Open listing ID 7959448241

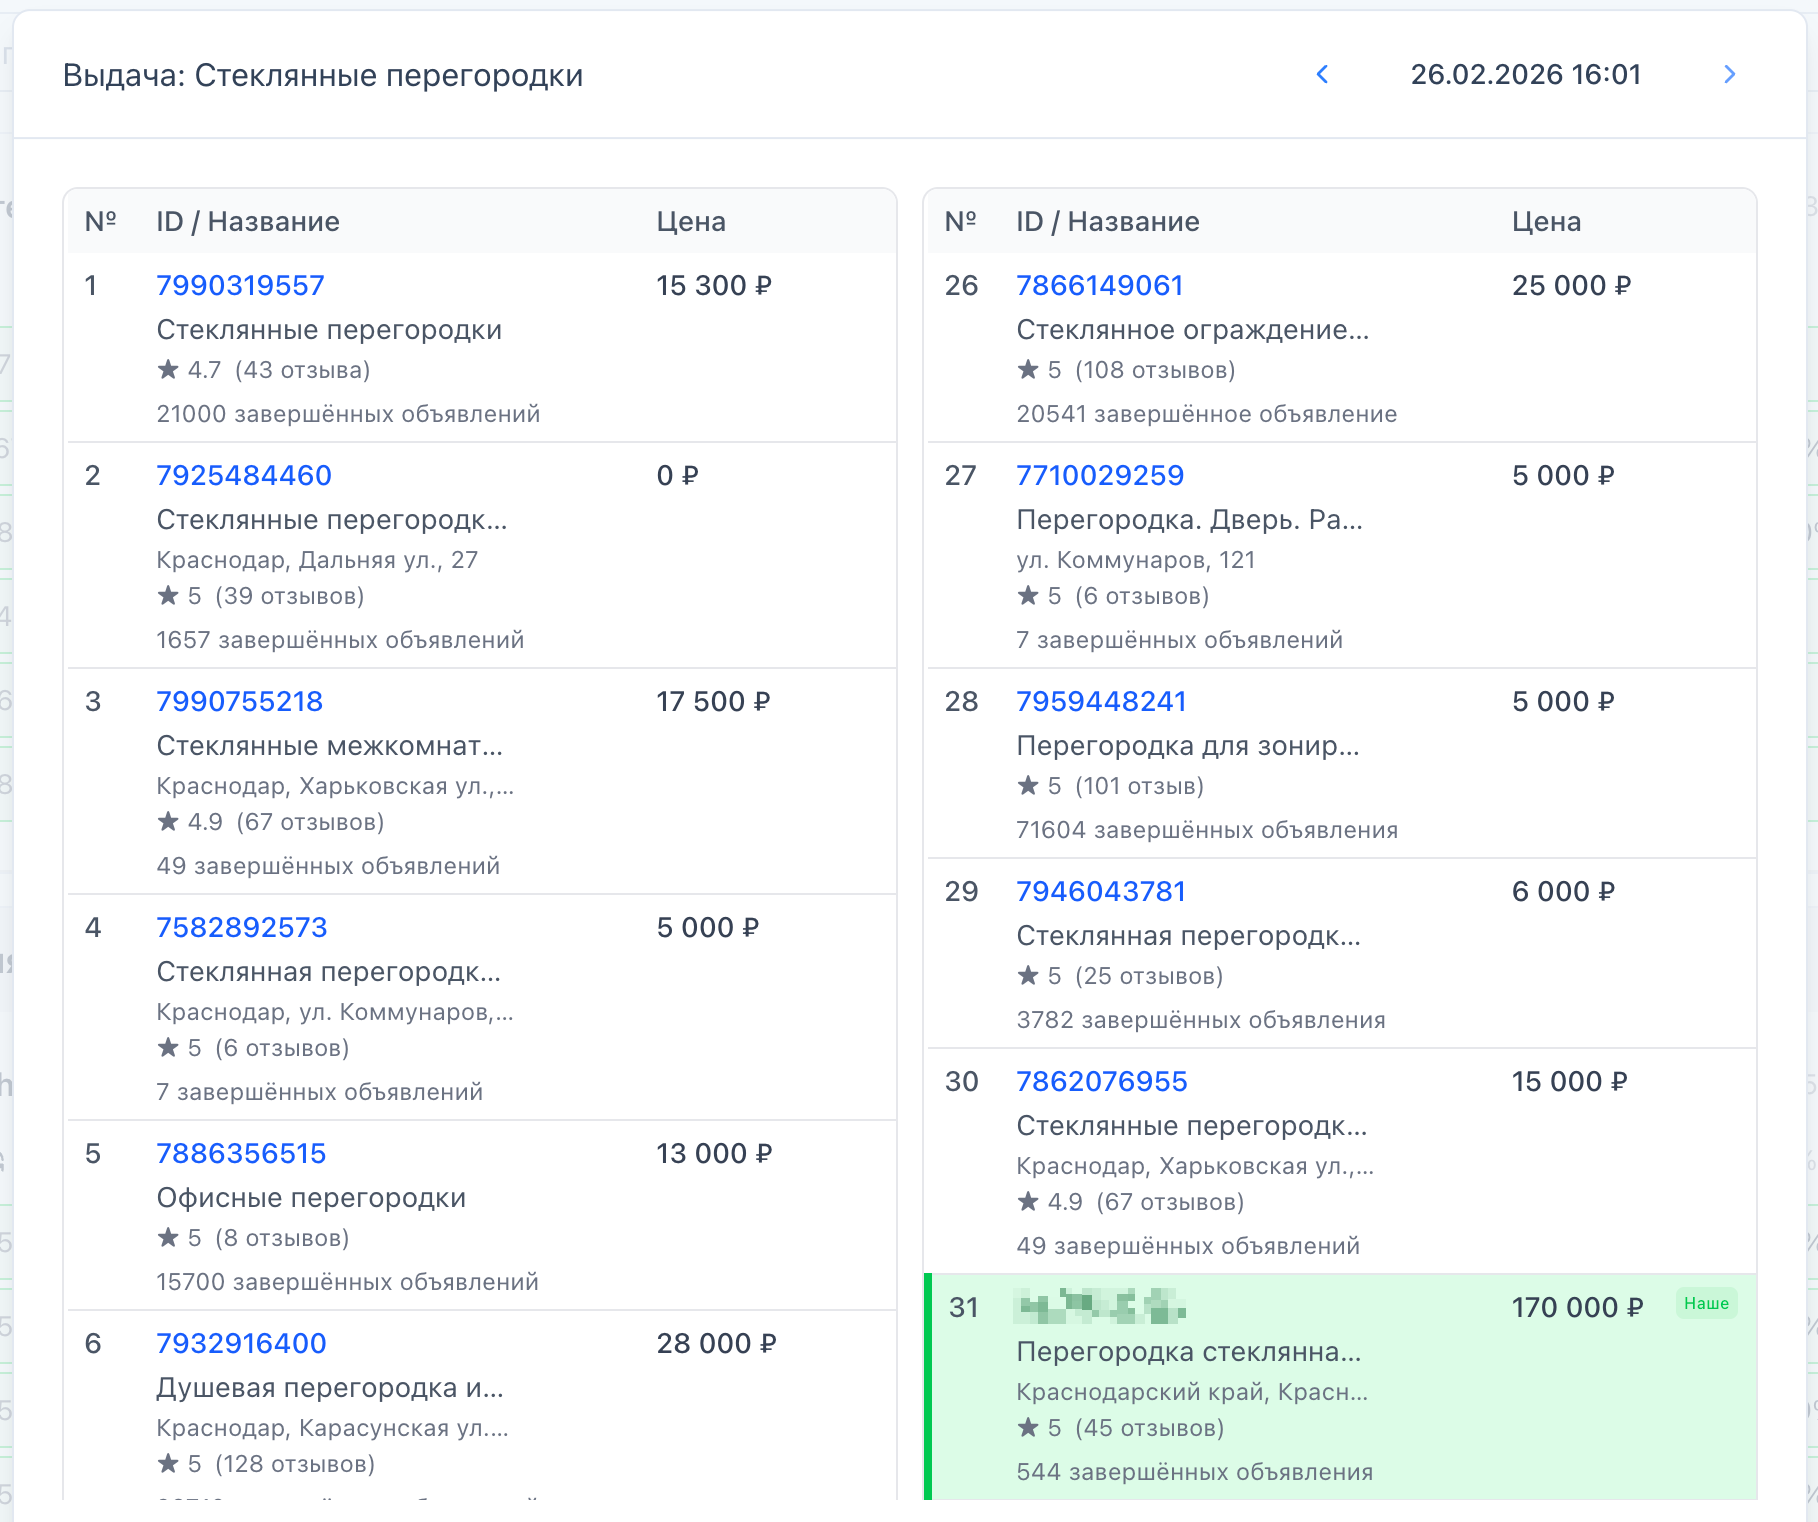coord(1101,702)
